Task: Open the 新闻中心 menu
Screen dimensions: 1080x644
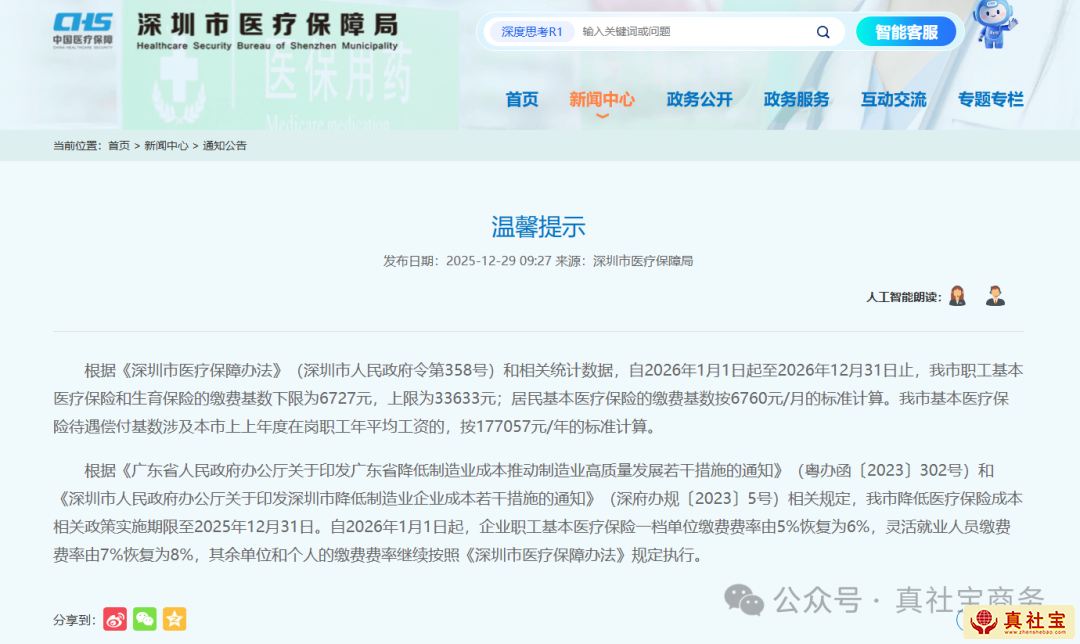Action: [602, 100]
